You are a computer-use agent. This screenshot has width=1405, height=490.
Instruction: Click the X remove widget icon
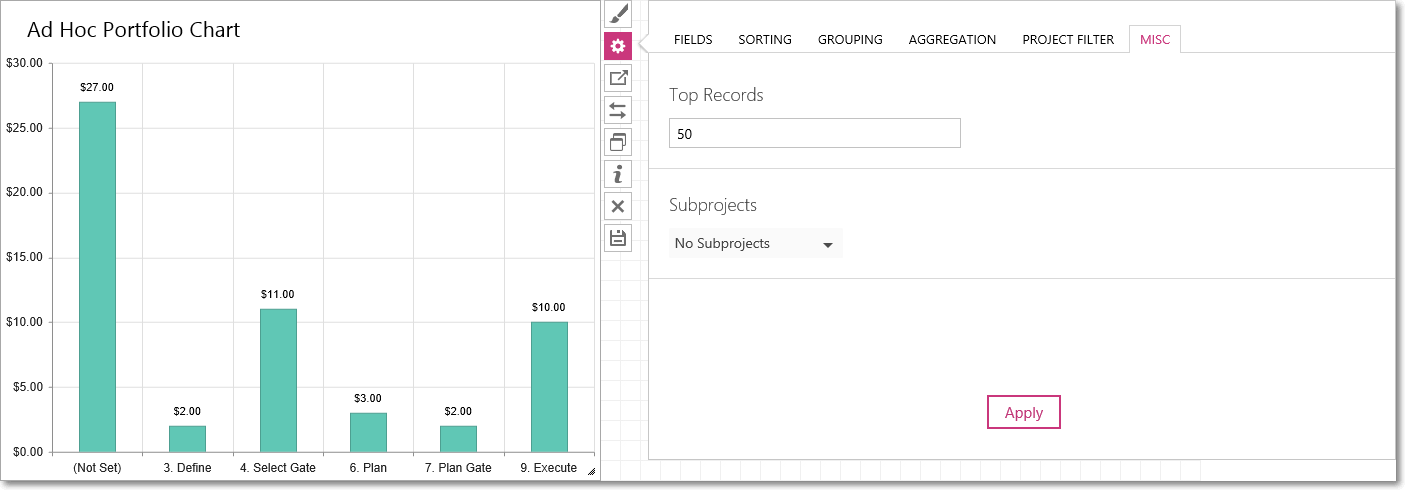(x=618, y=206)
